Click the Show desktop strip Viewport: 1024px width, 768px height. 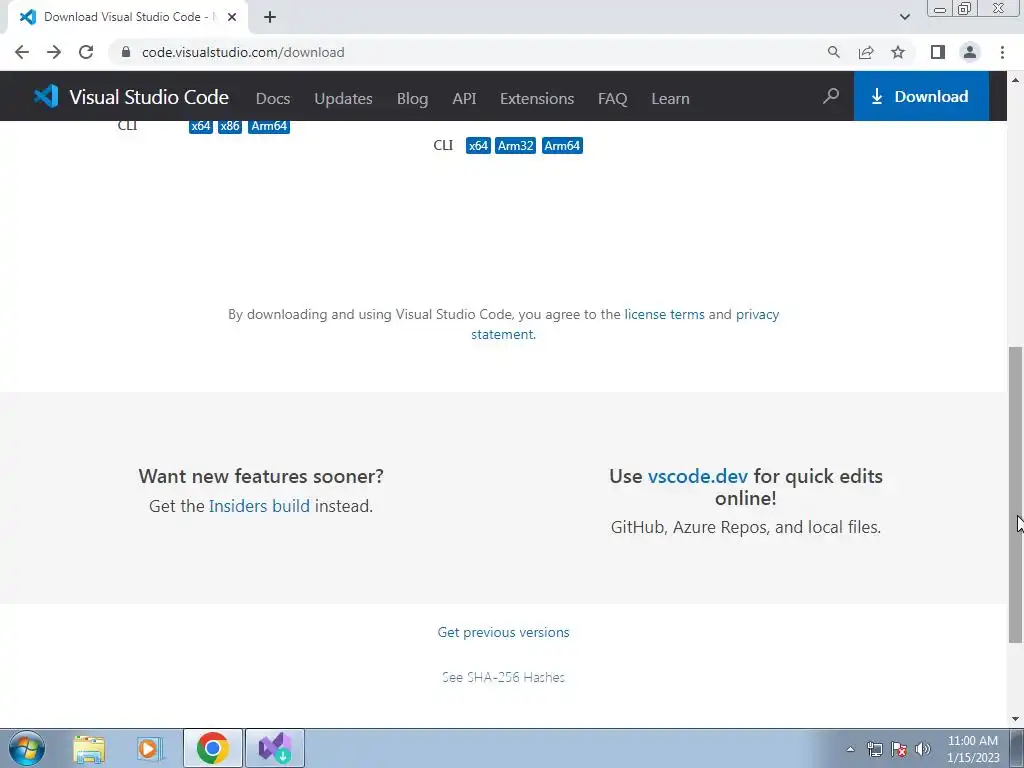pyautogui.click(x=1017, y=748)
